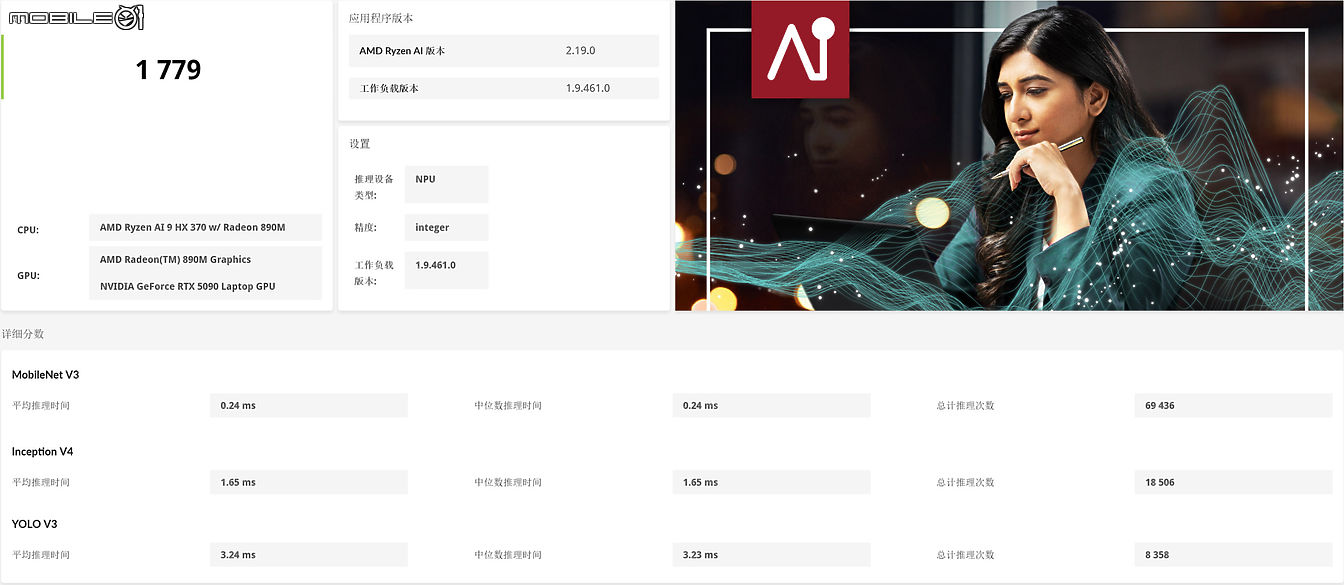
Task: Click Inception V4 "总计推理次数" label
Action: pos(966,483)
